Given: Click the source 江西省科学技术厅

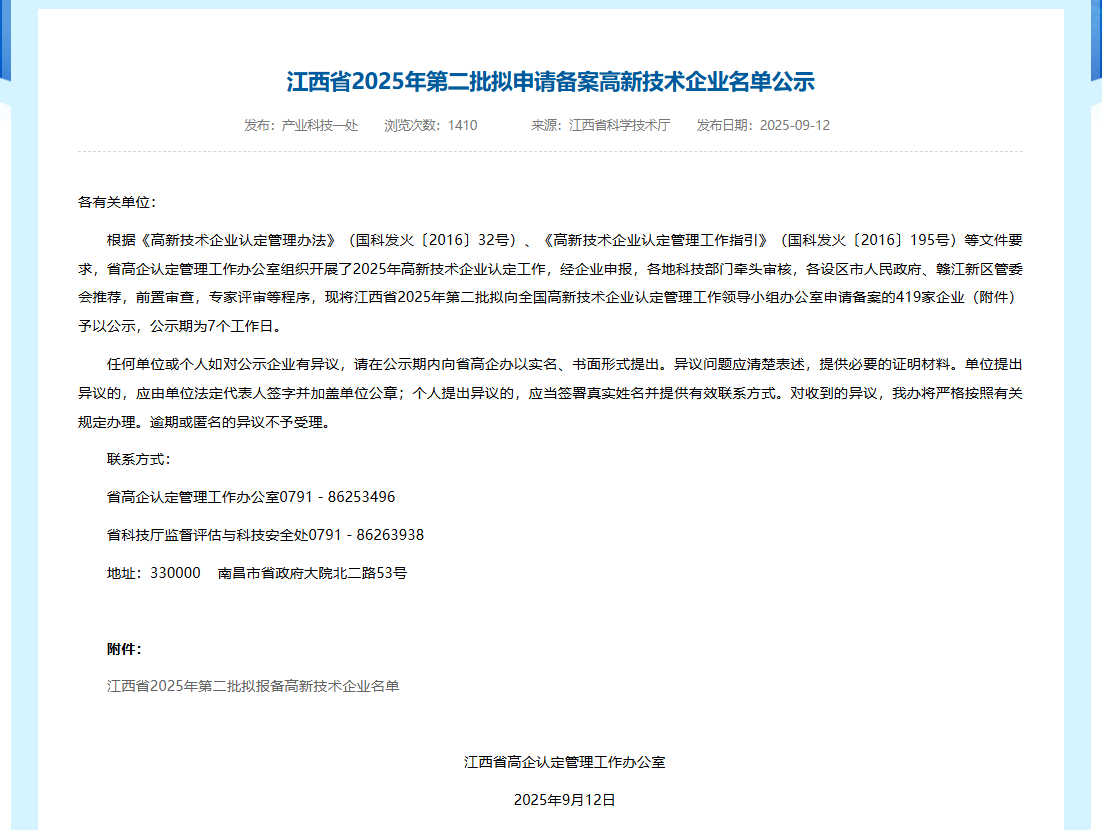Looking at the screenshot, I should point(619,125).
